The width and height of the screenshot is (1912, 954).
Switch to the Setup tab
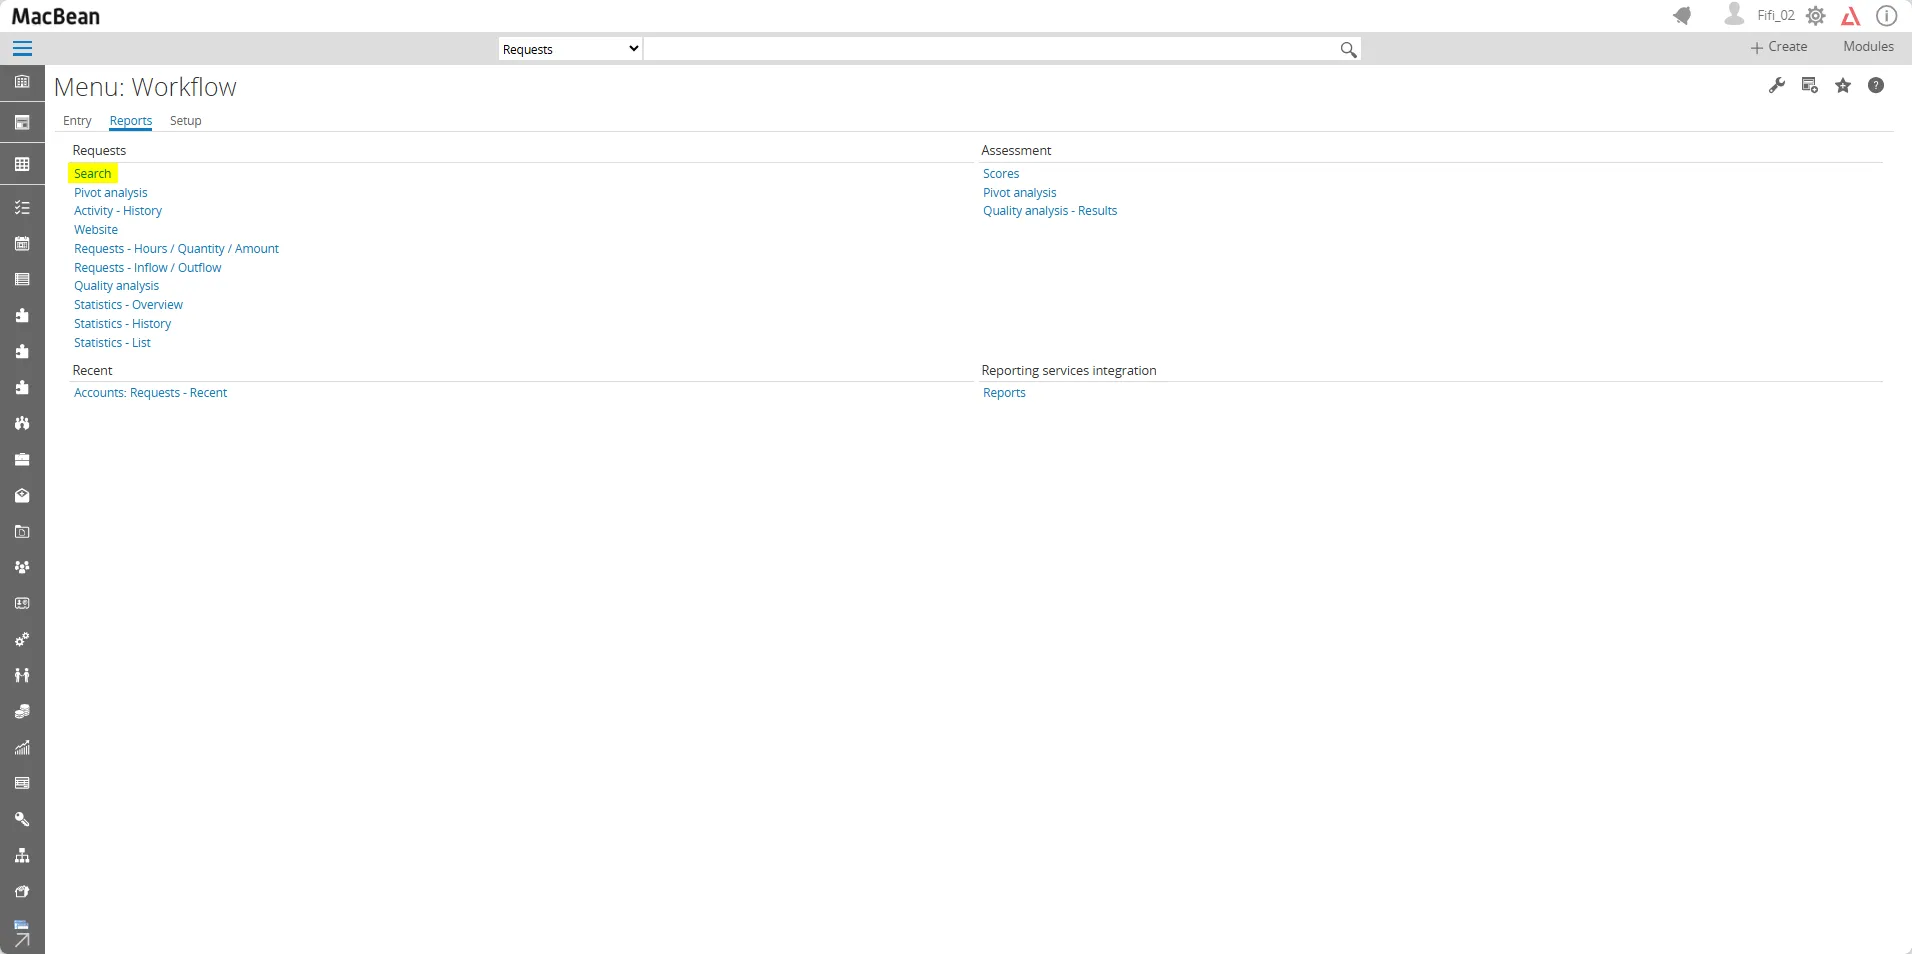click(x=185, y=121)
